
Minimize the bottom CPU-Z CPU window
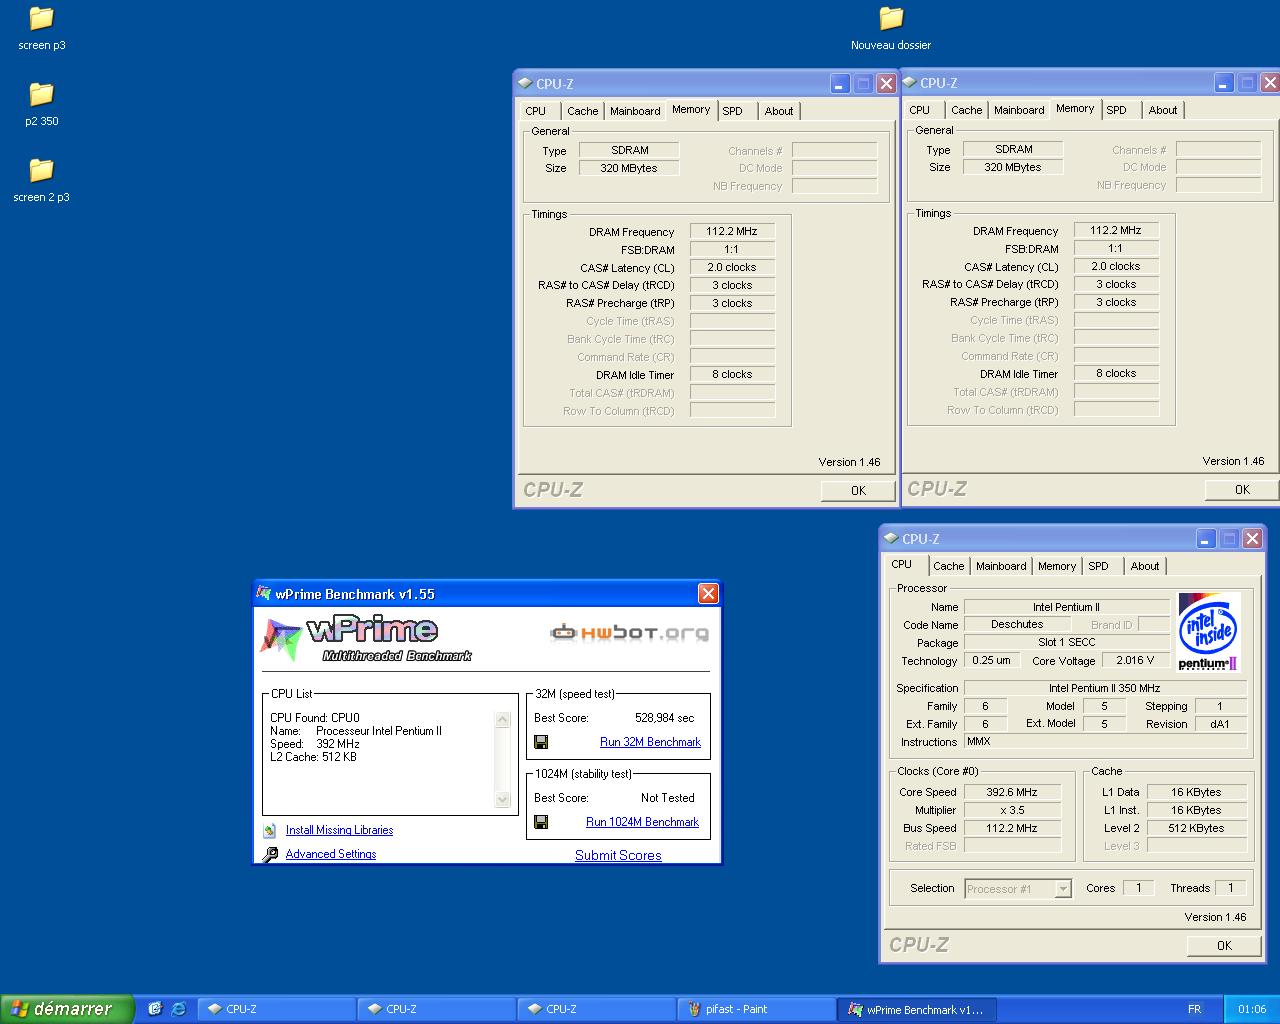pyautogui.click(x=1206, y=539)
